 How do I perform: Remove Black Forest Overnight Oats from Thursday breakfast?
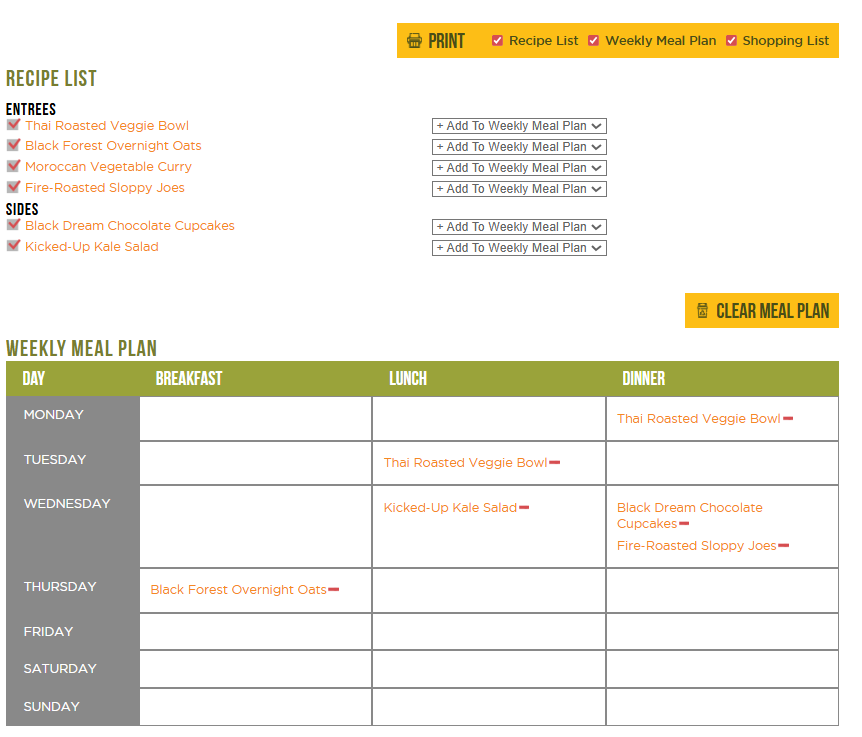click(334, 590)
